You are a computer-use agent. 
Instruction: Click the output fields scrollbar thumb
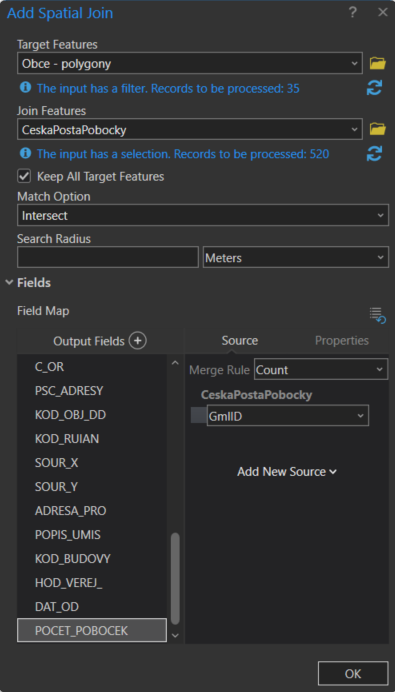click(x=175, y=578)
